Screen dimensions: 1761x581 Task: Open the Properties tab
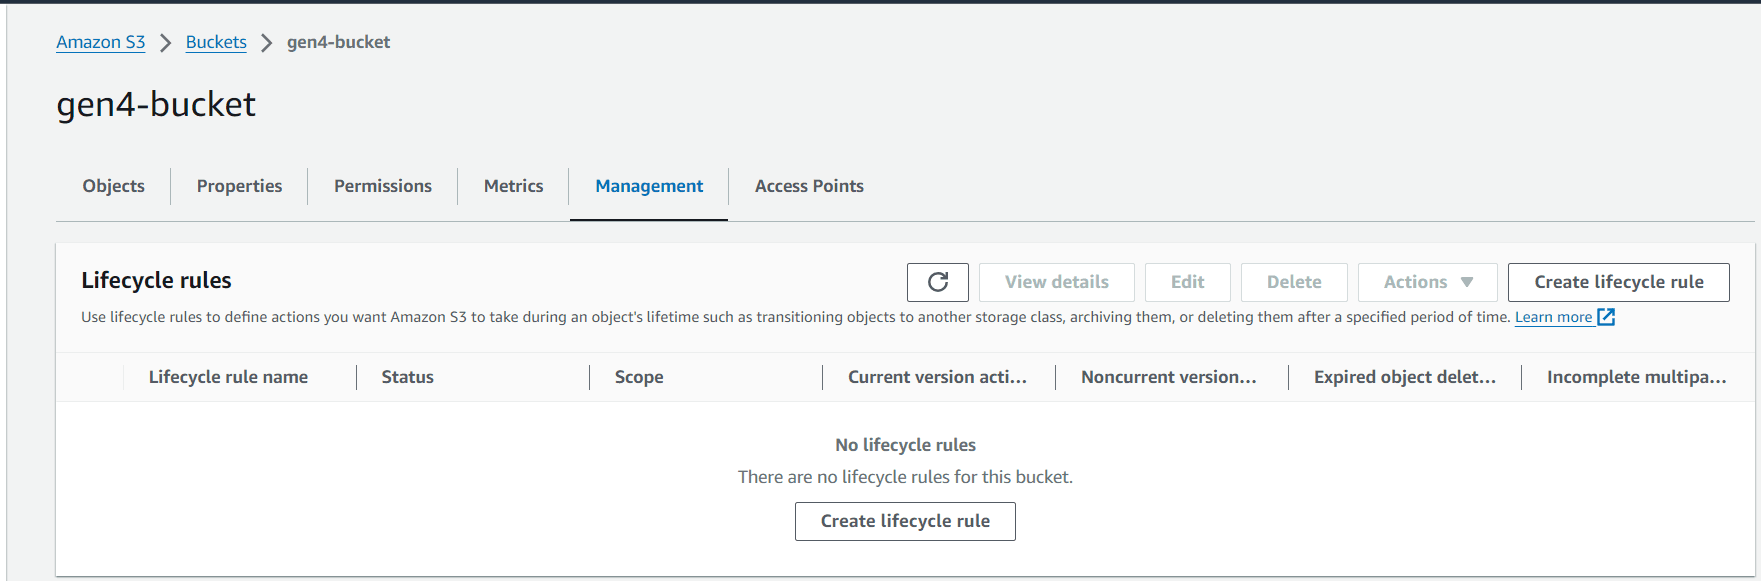click(239, 186)
